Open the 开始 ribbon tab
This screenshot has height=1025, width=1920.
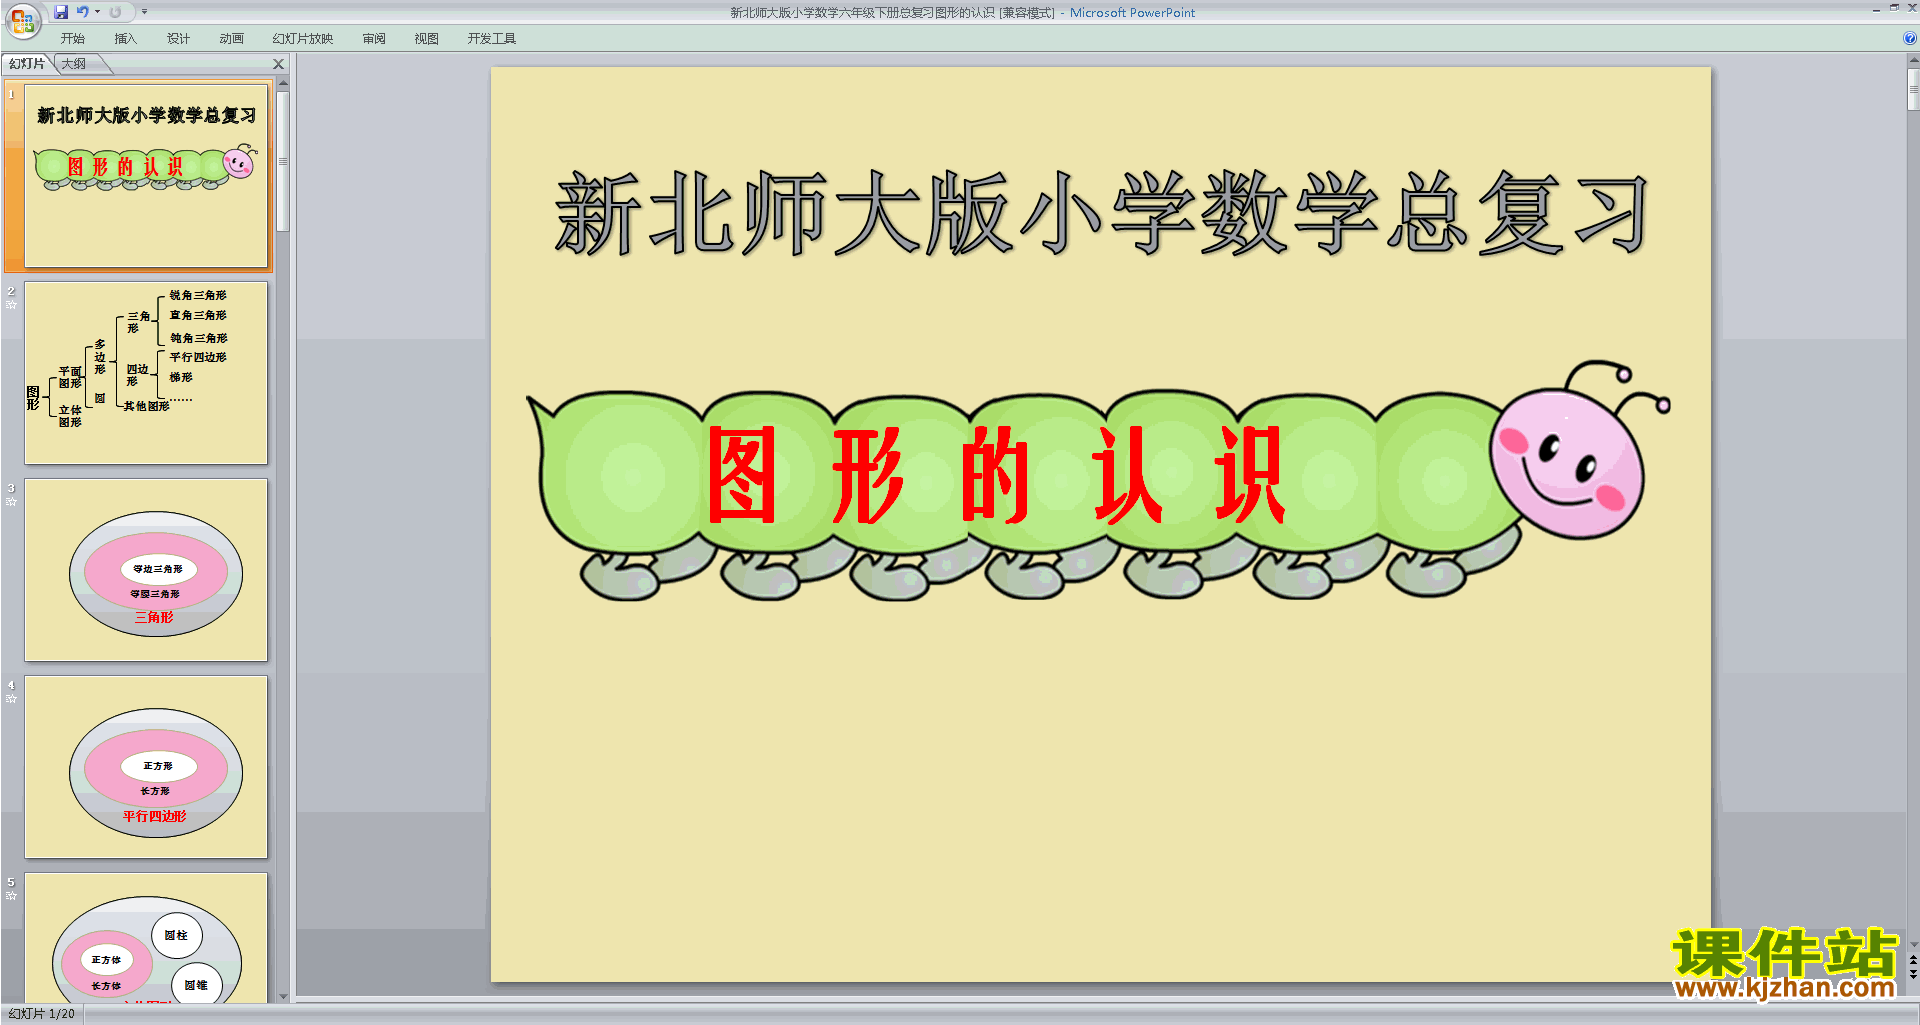(x=72, y=39)
